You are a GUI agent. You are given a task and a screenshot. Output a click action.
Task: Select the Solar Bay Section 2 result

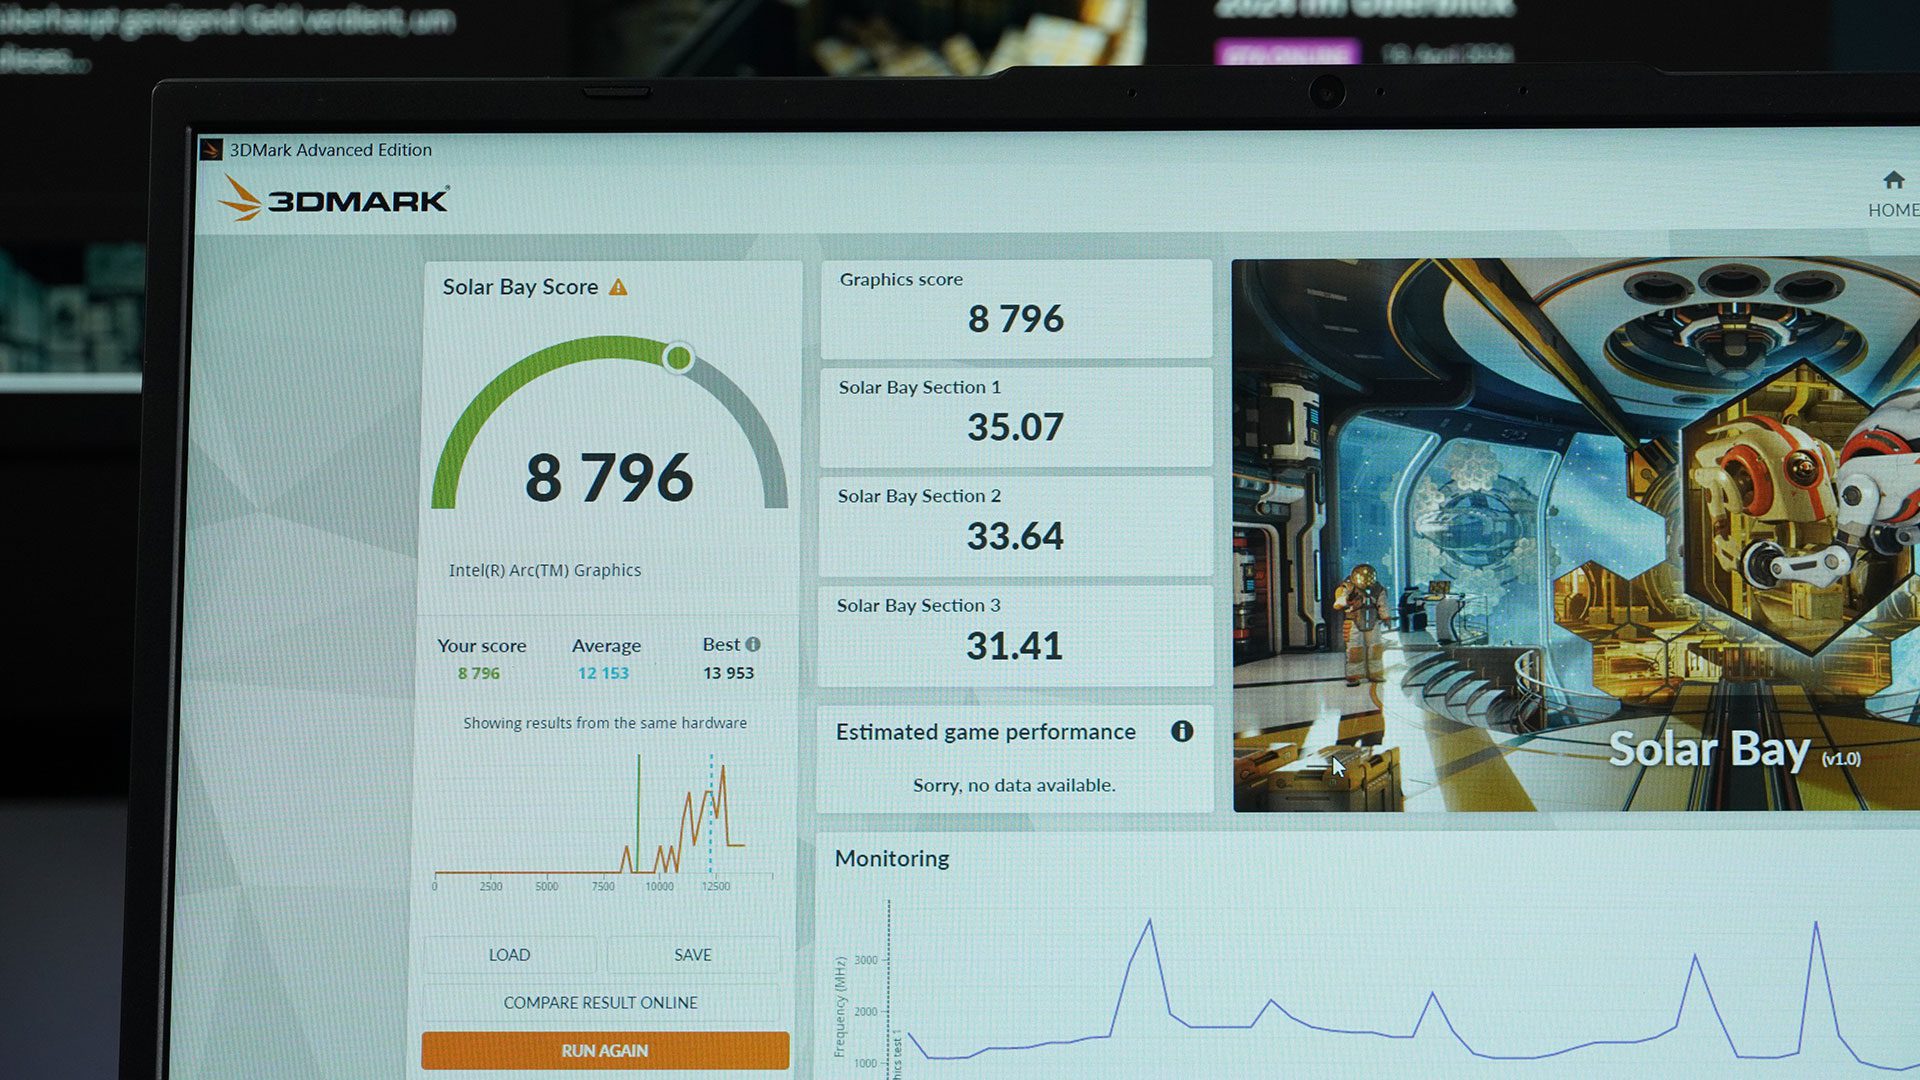point(1015,525)
